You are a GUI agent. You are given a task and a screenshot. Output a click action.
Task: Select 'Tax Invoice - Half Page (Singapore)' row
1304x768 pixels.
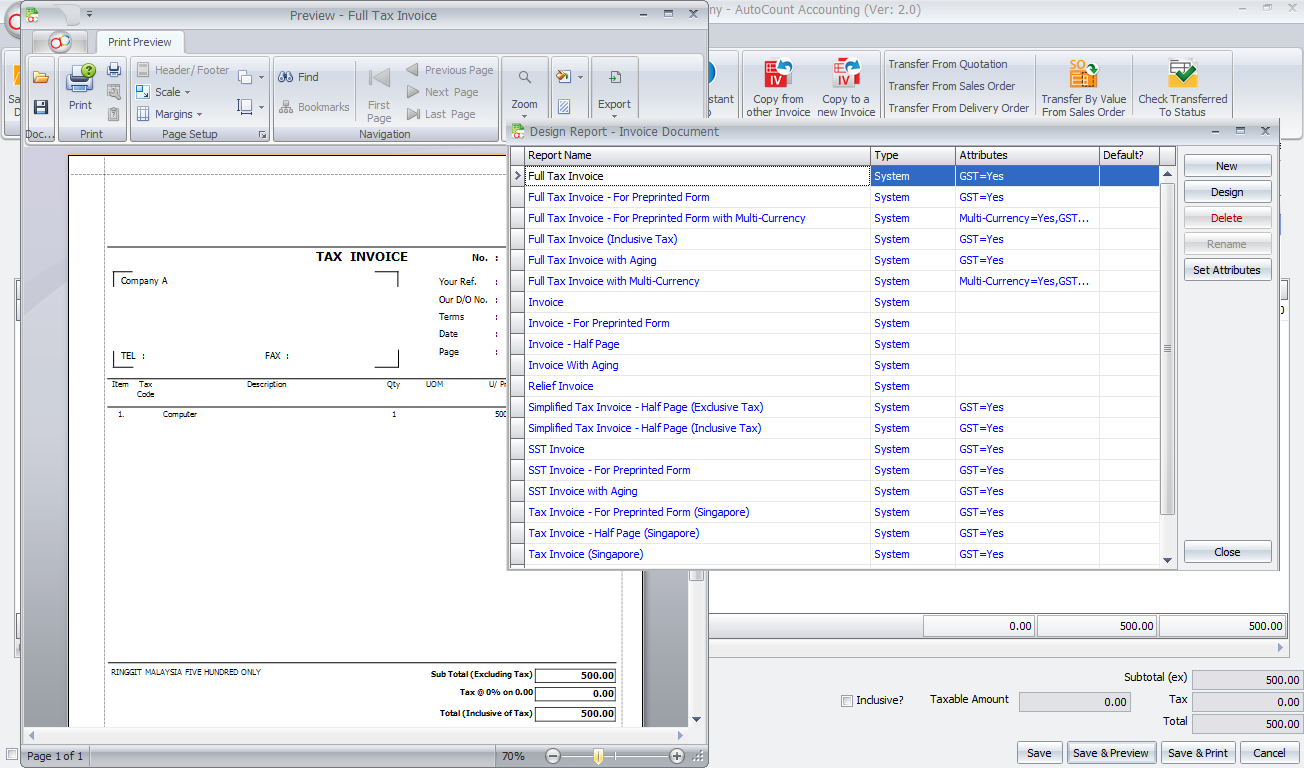(835, 533)
